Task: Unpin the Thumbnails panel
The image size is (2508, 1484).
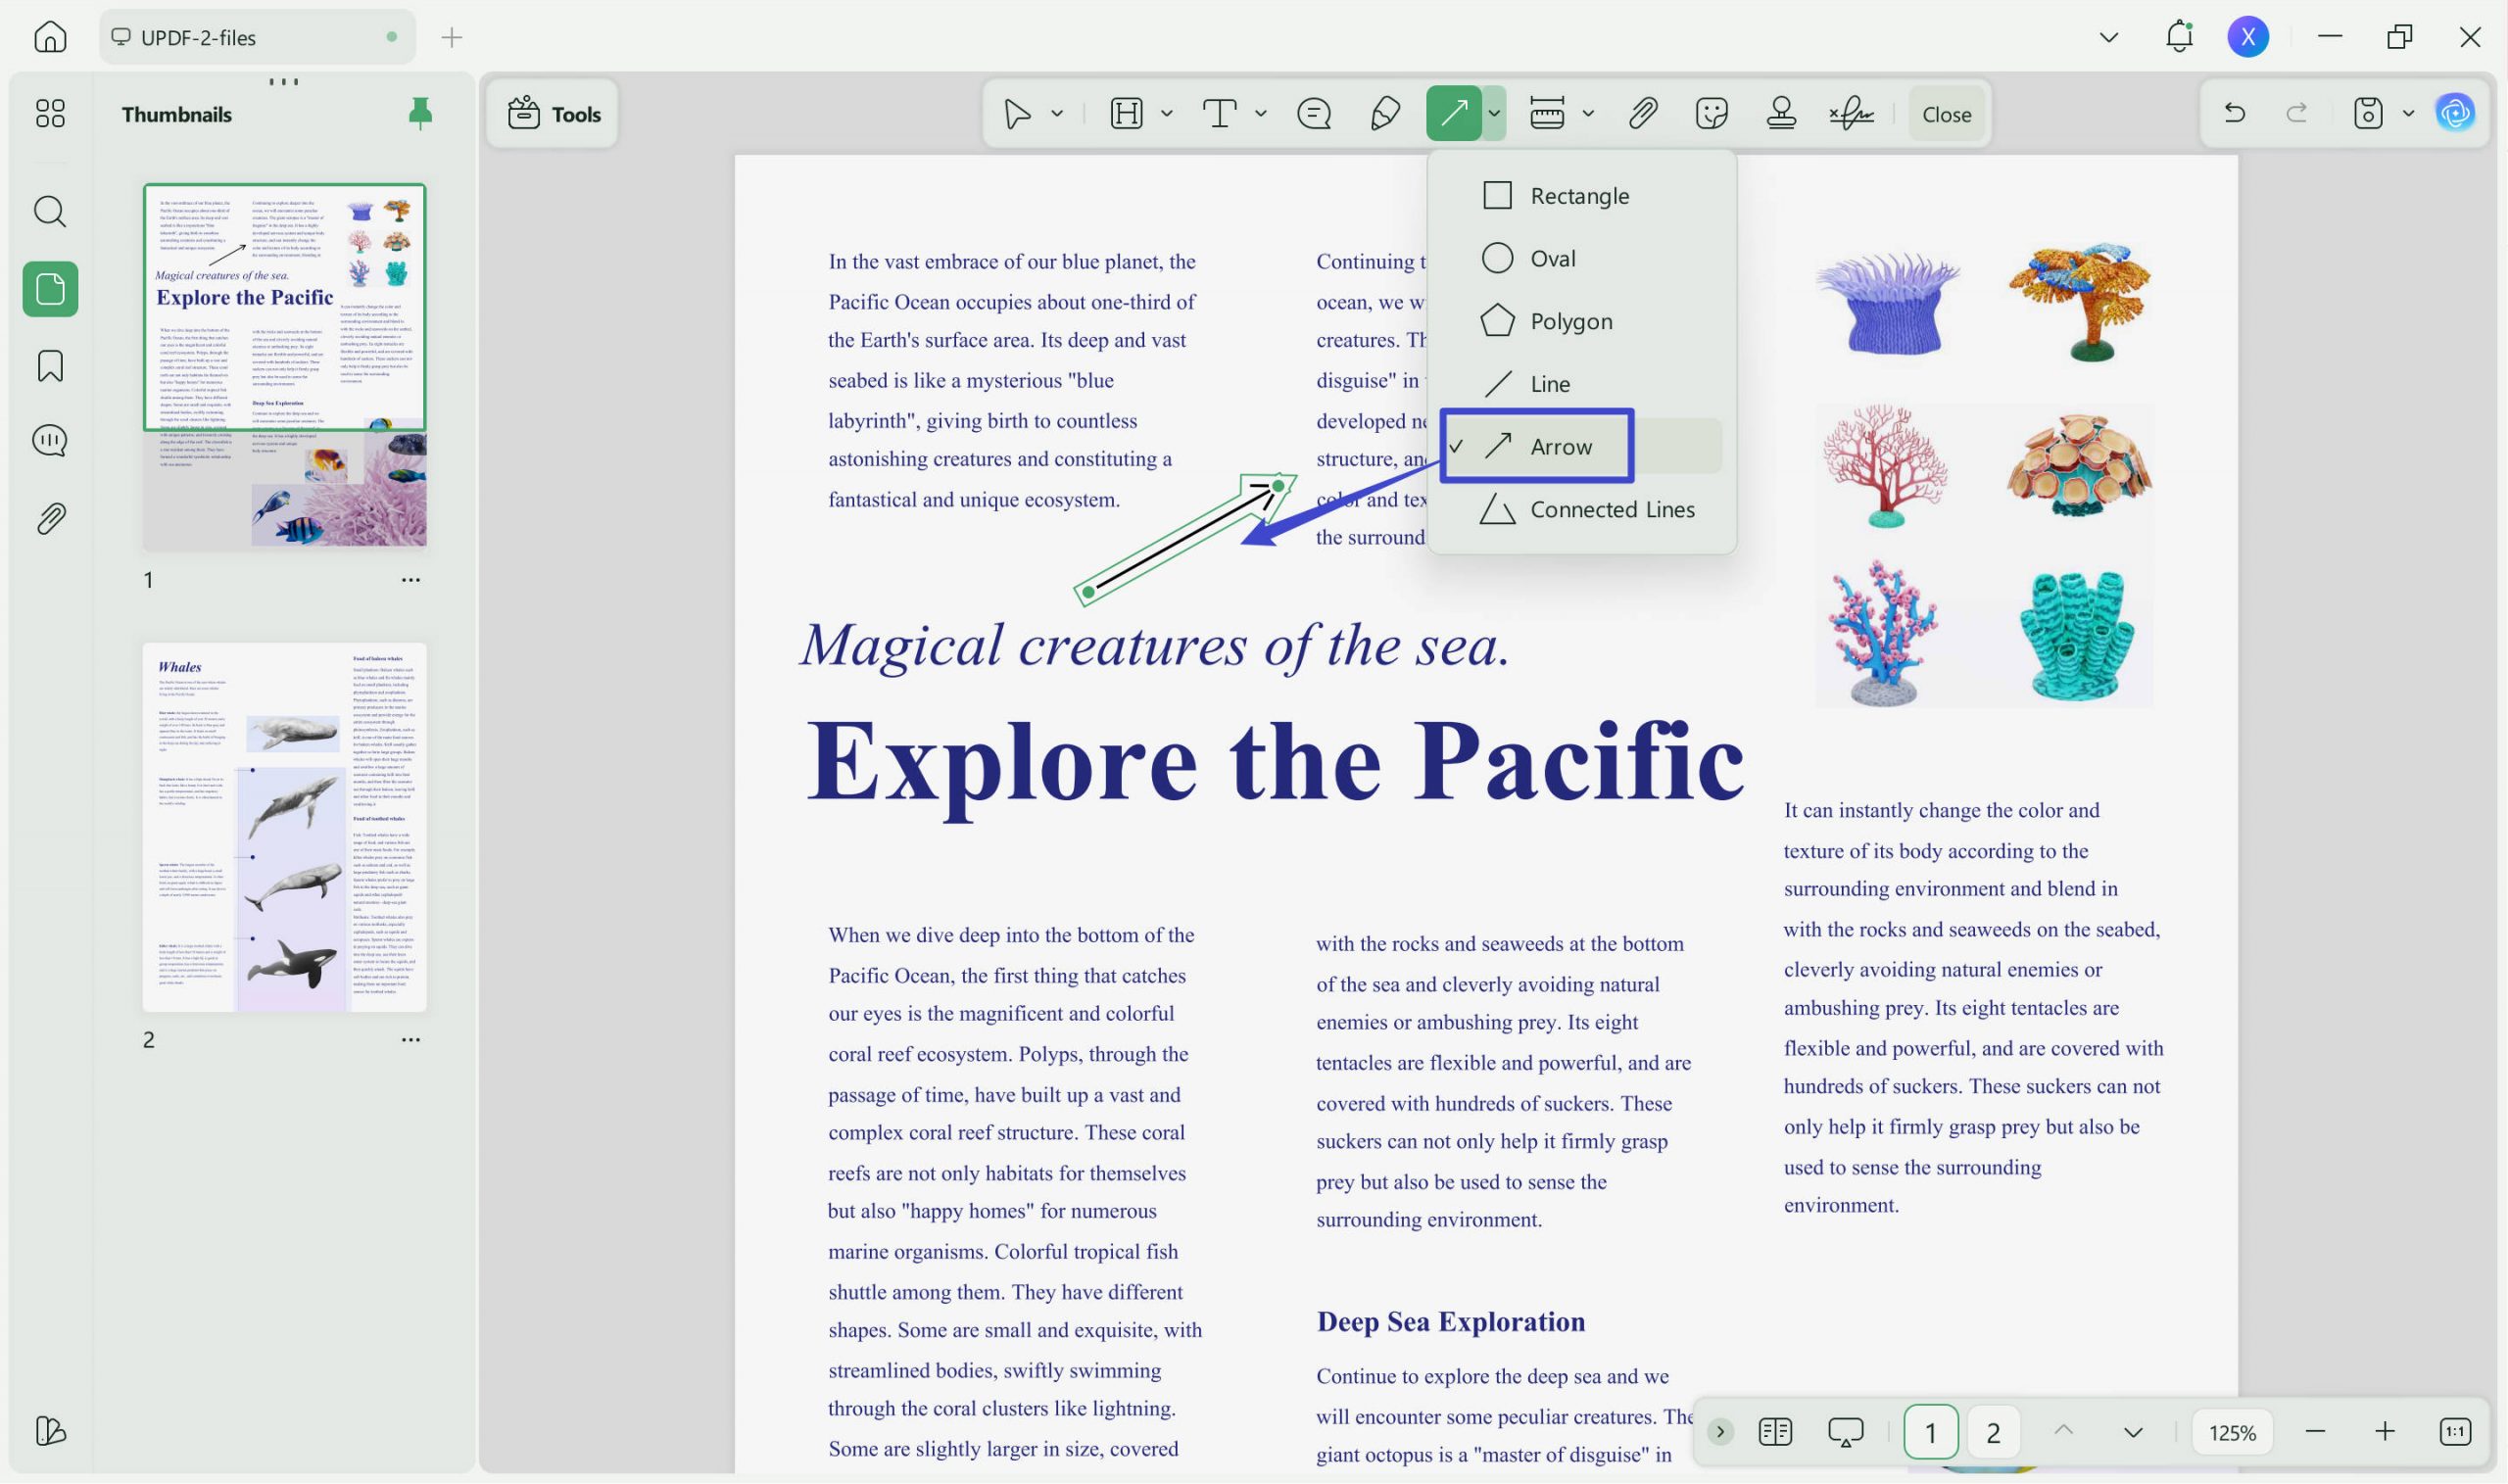Action: (x=420, y=114)
